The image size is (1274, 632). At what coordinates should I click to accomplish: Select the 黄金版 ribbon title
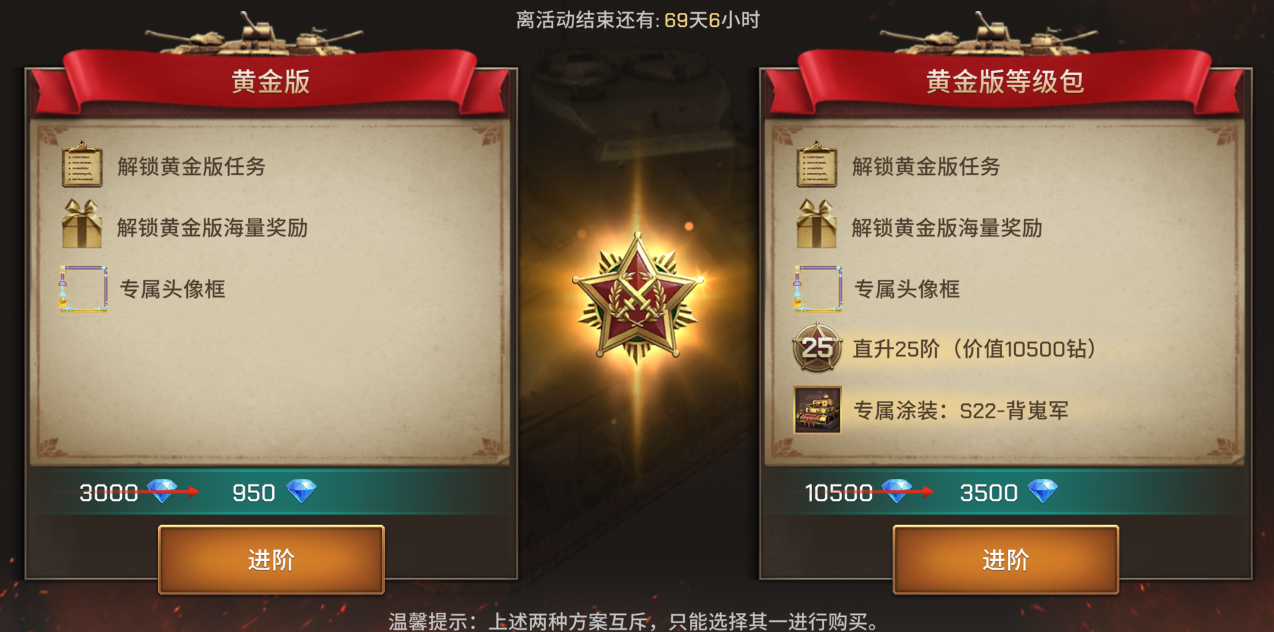(271, 82)
